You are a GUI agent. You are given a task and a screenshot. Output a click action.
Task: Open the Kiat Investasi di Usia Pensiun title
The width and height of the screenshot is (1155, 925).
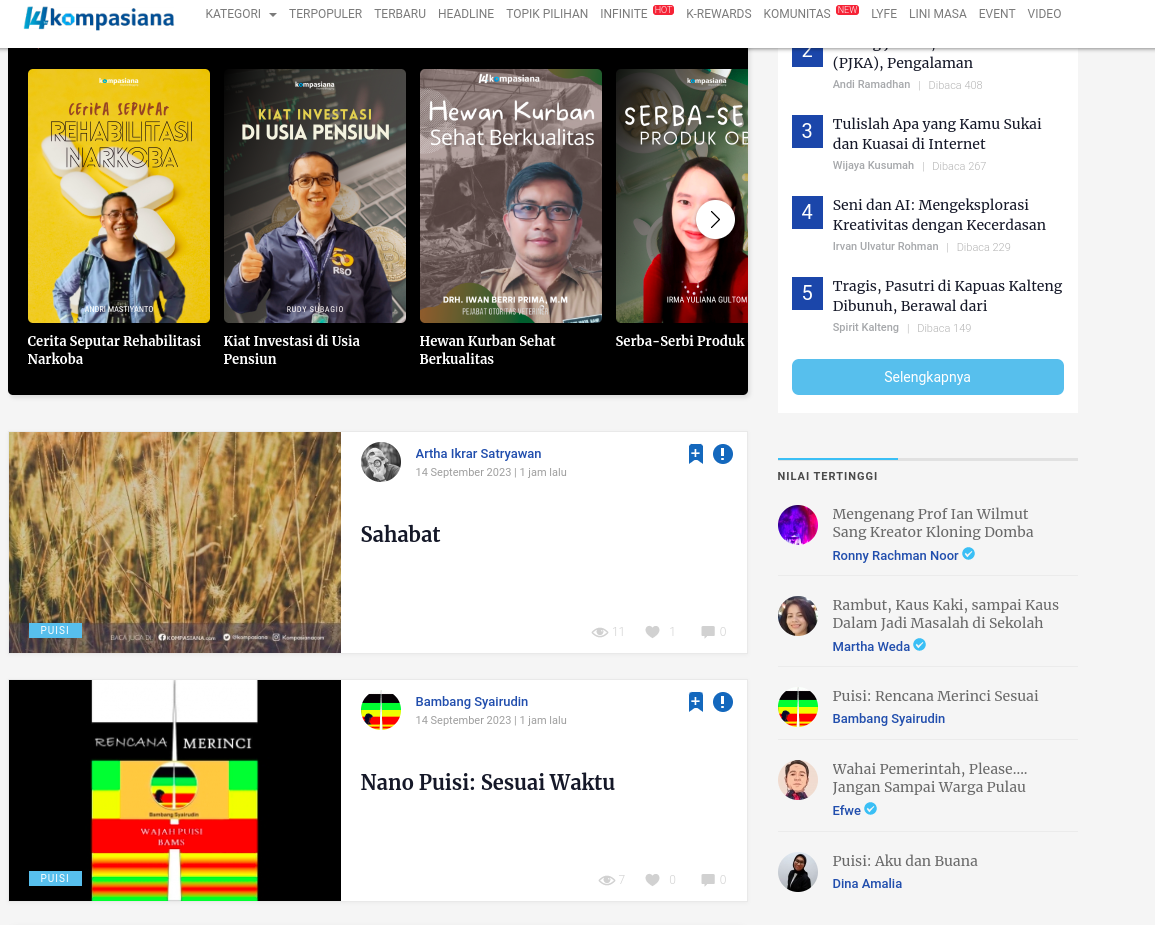tap(292, 350)
